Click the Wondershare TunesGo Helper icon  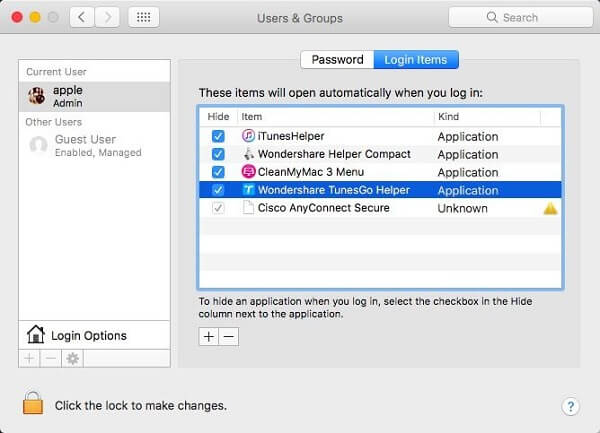click(249, 190)
